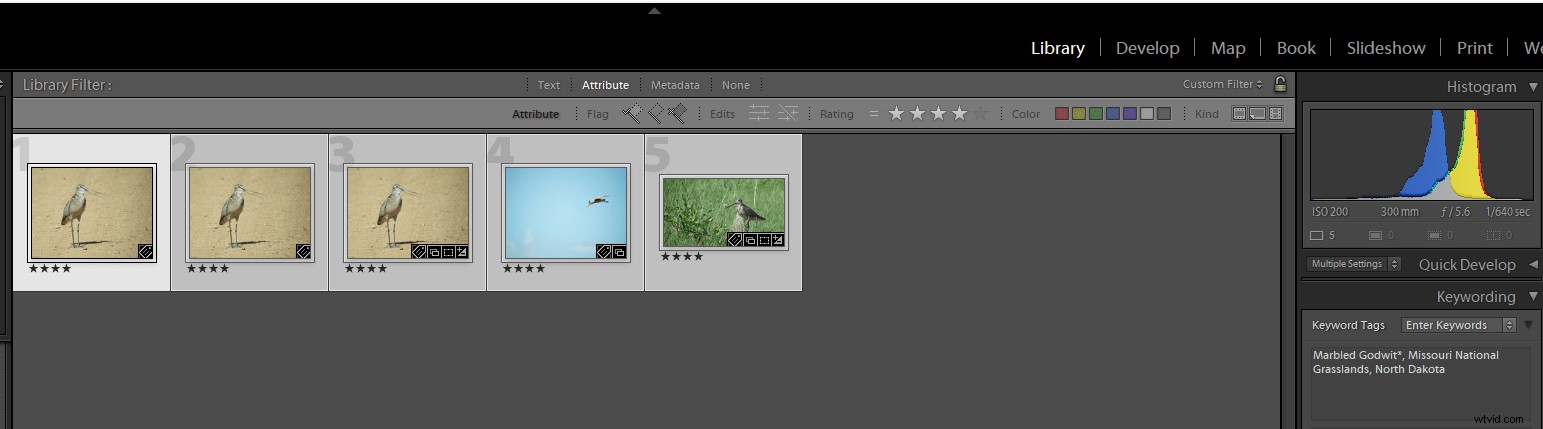The height and width of the screenshot is (429, 1543).
Task: Click keyword badge on photo 1
Action: pos(145,252)
